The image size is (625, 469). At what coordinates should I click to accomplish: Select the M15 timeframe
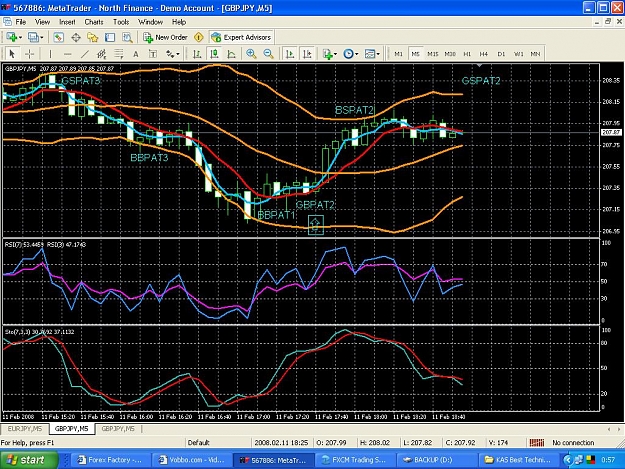[432, 54]
